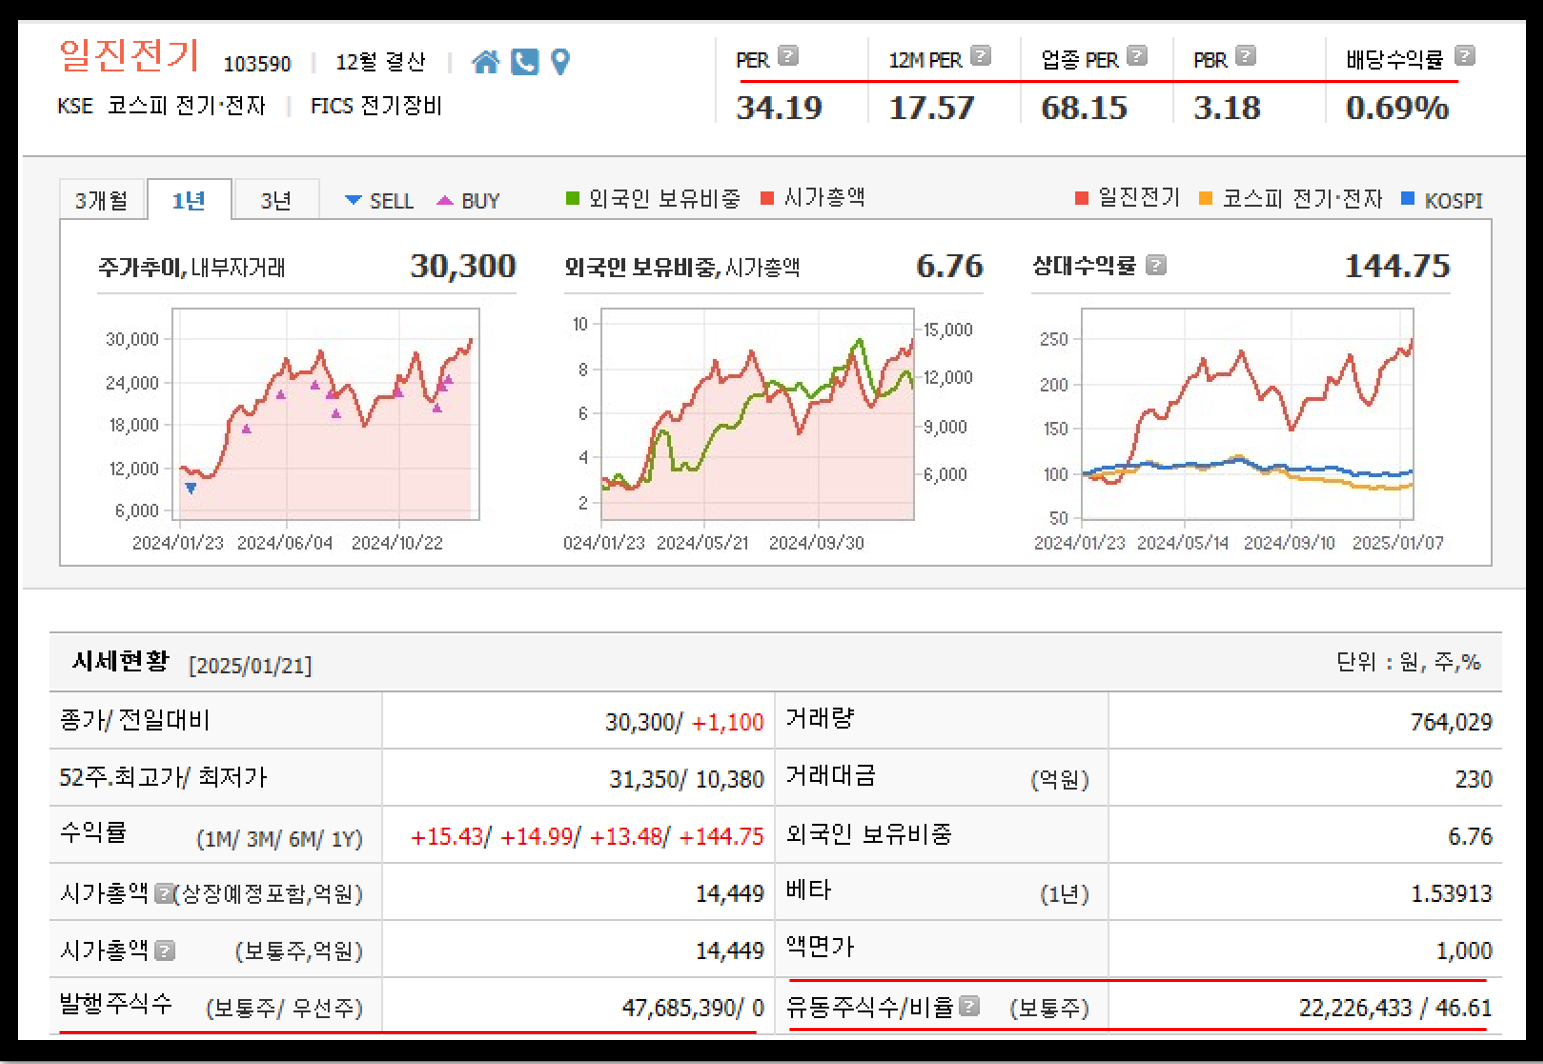Open the 상대수익률 chart
The width and height of the screenshot is (1543, 1064).
click(x=1247, y=414)
